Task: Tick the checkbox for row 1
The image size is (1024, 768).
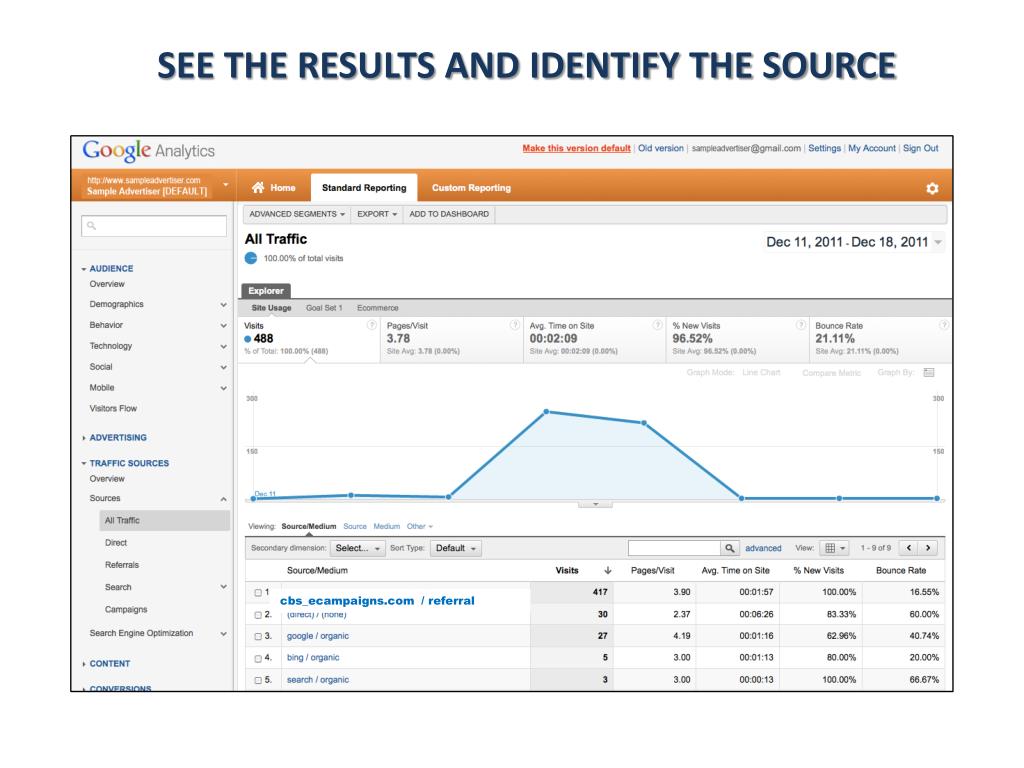Action: click(258, 593)
